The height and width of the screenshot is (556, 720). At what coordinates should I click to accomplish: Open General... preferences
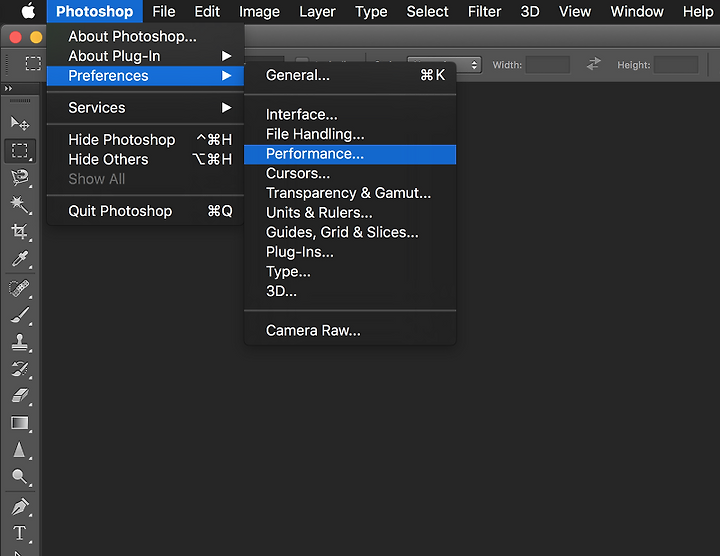click(x=350, y=75)
